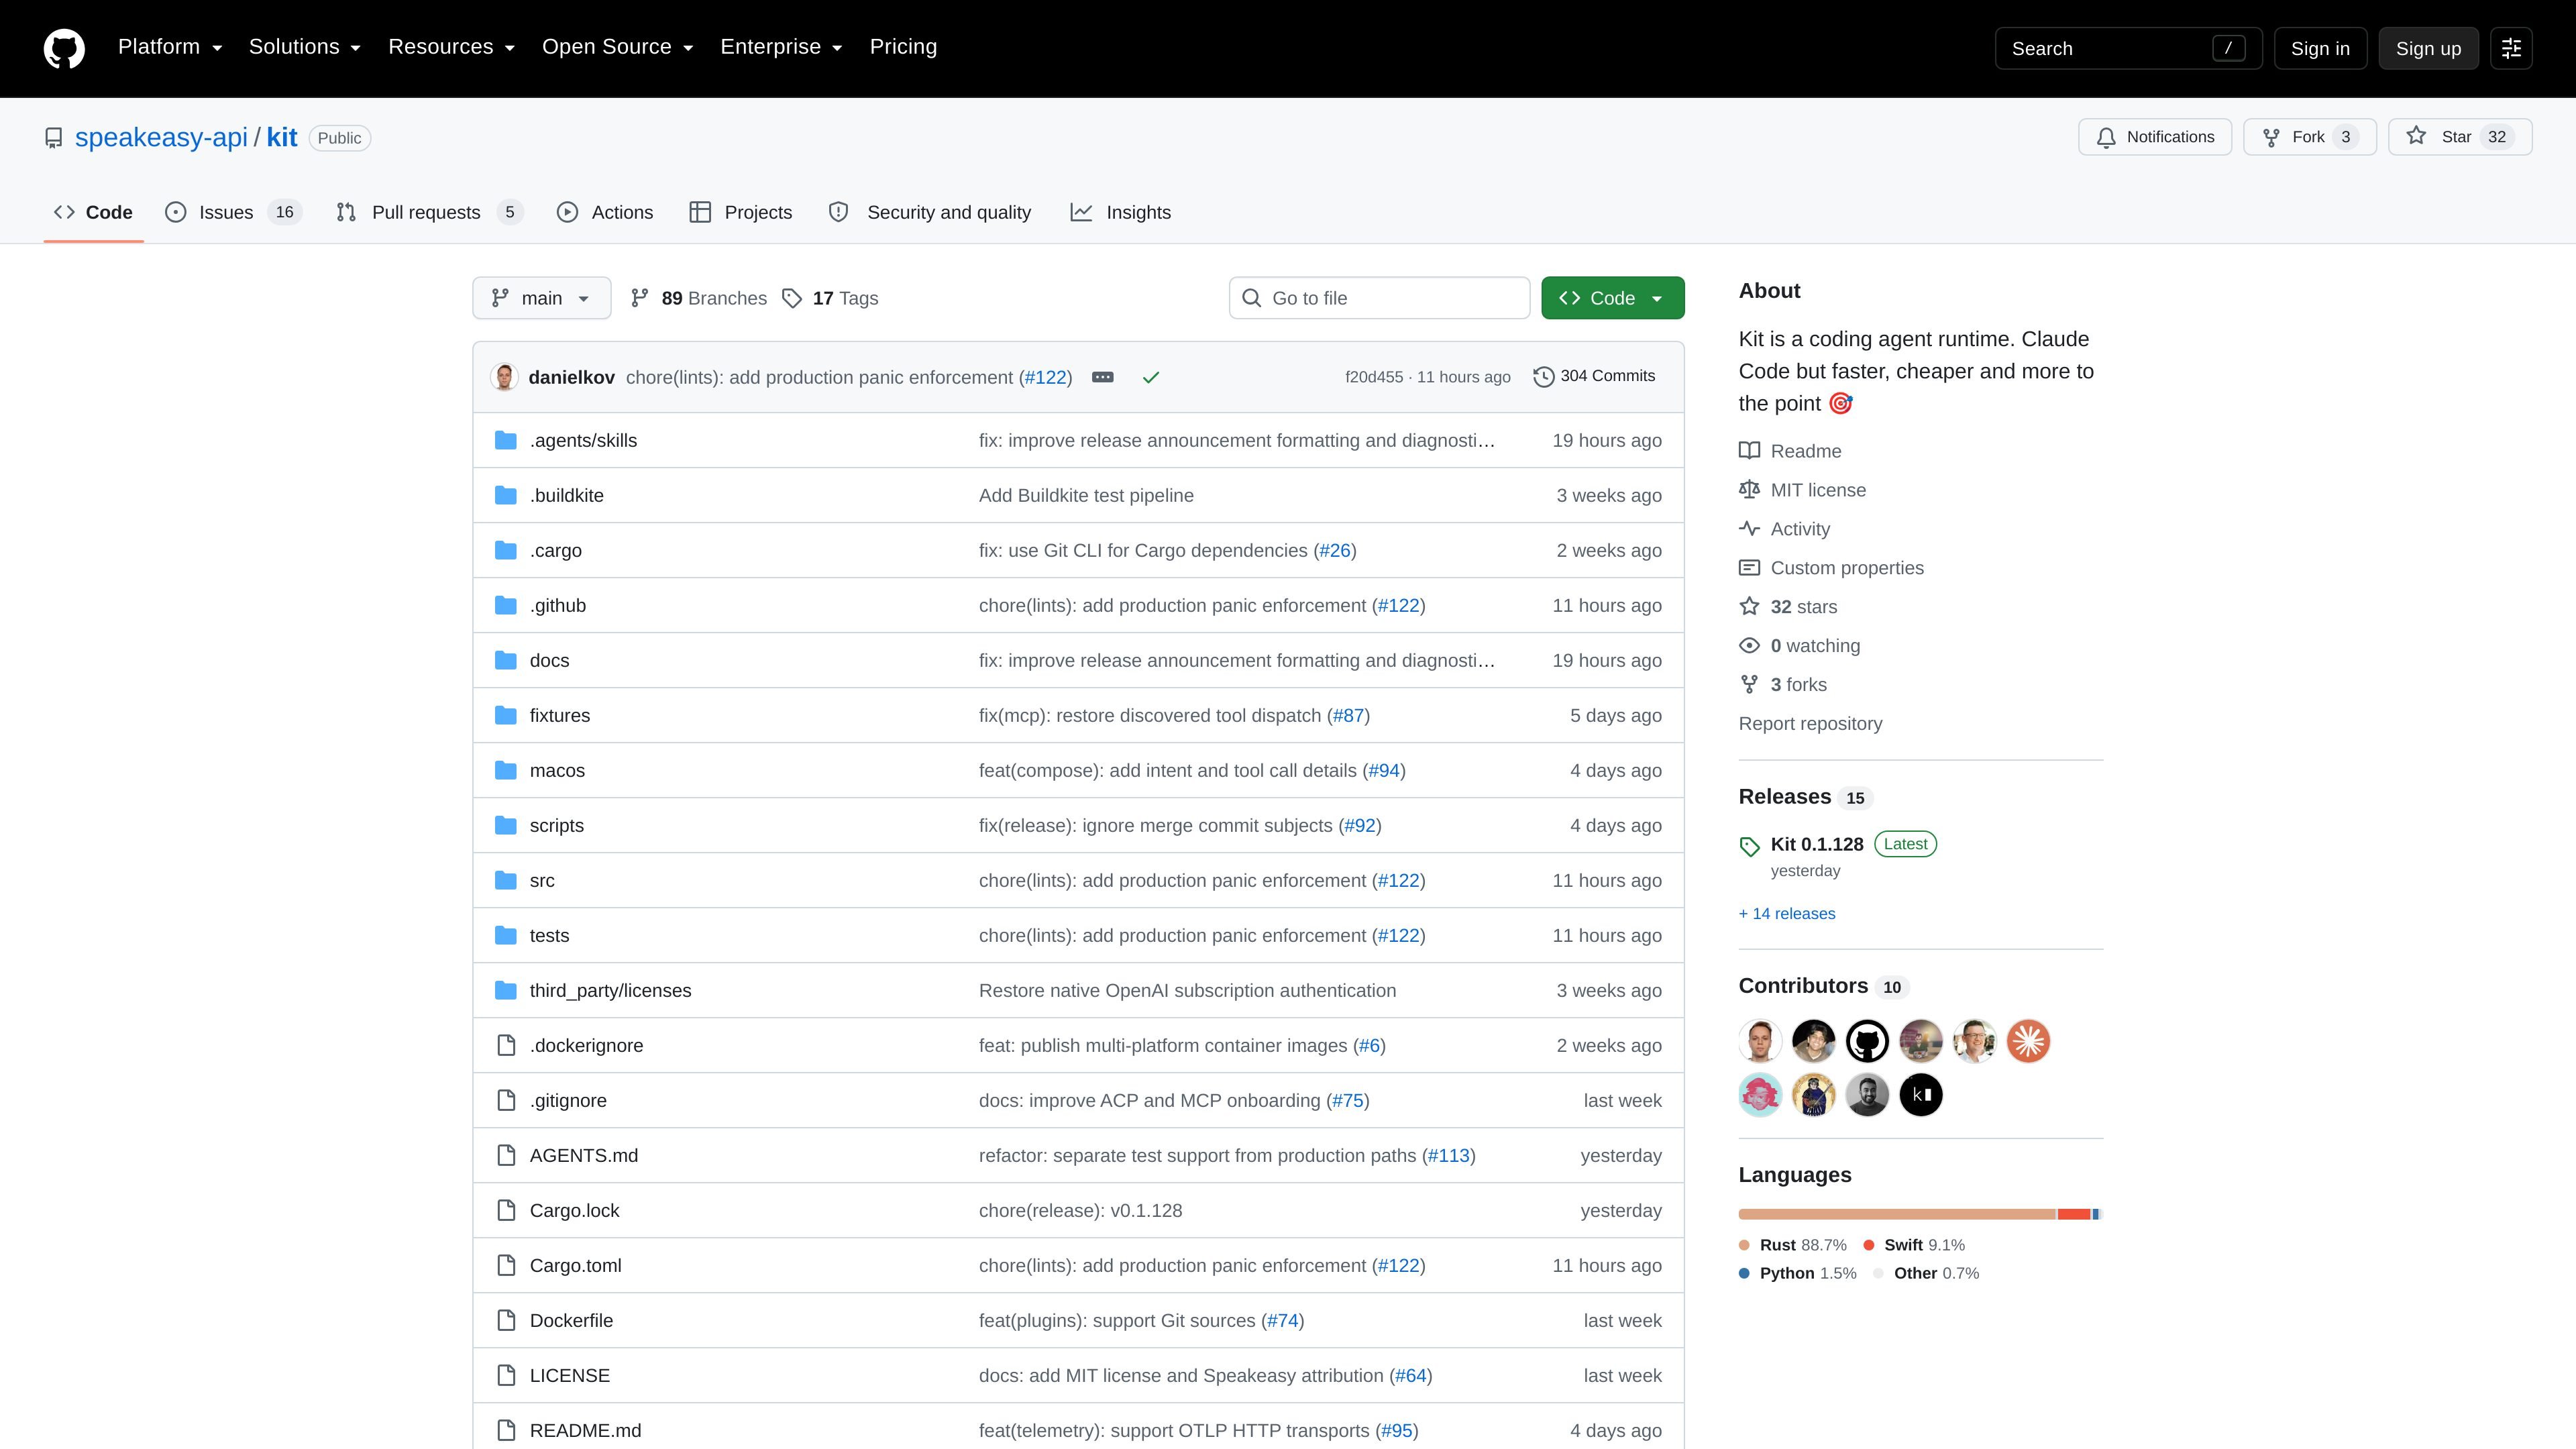The height and width of the screenshot is (1449, 2576).
Task: Open danielkov's avatar in commit row
Action: point(505,377)
